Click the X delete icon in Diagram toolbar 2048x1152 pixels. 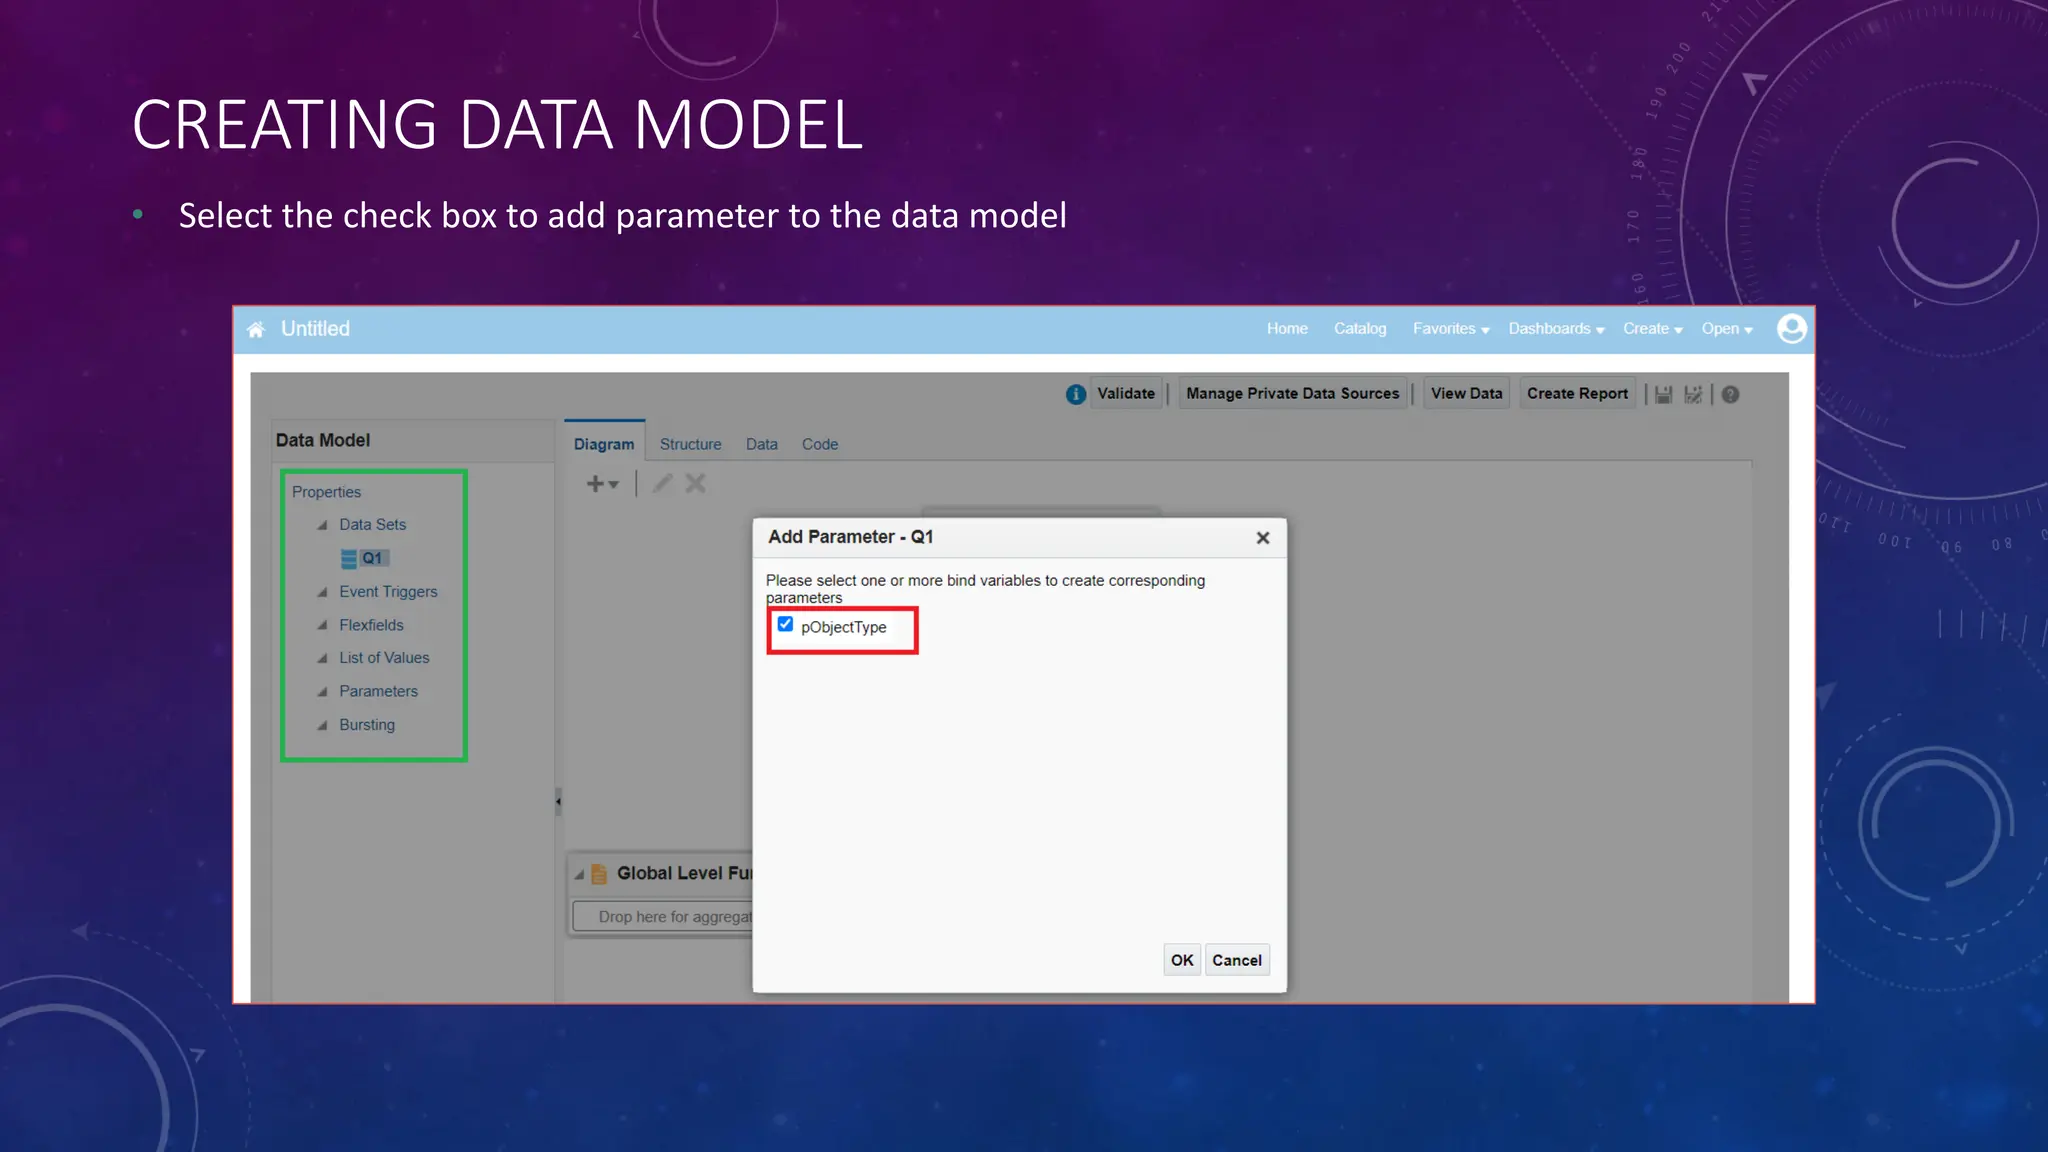click(696, 484)
